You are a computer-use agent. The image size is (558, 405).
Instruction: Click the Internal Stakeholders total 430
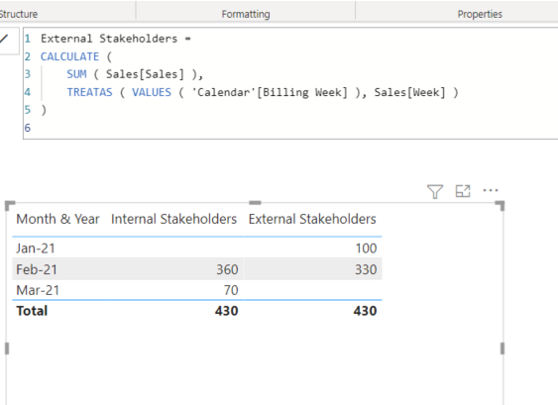coord(226,311)
